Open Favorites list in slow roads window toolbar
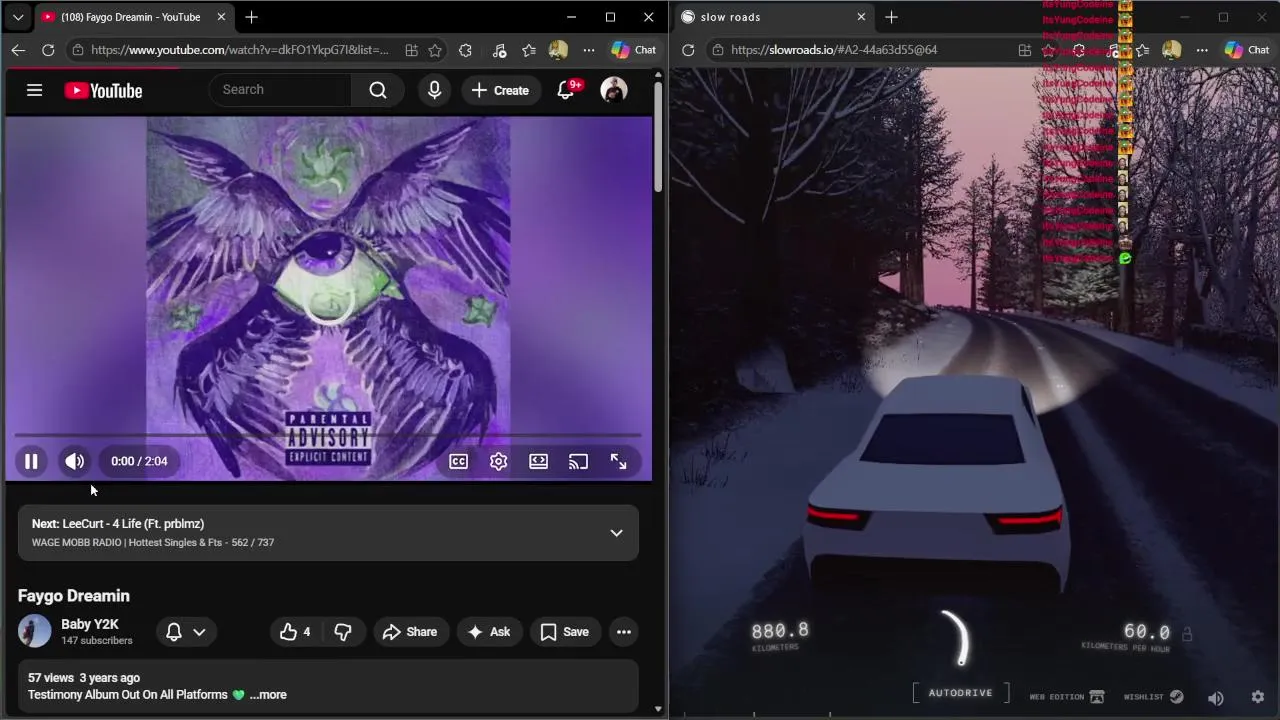This screenshot has width=1280, height=720. [x=1142, y=50]
